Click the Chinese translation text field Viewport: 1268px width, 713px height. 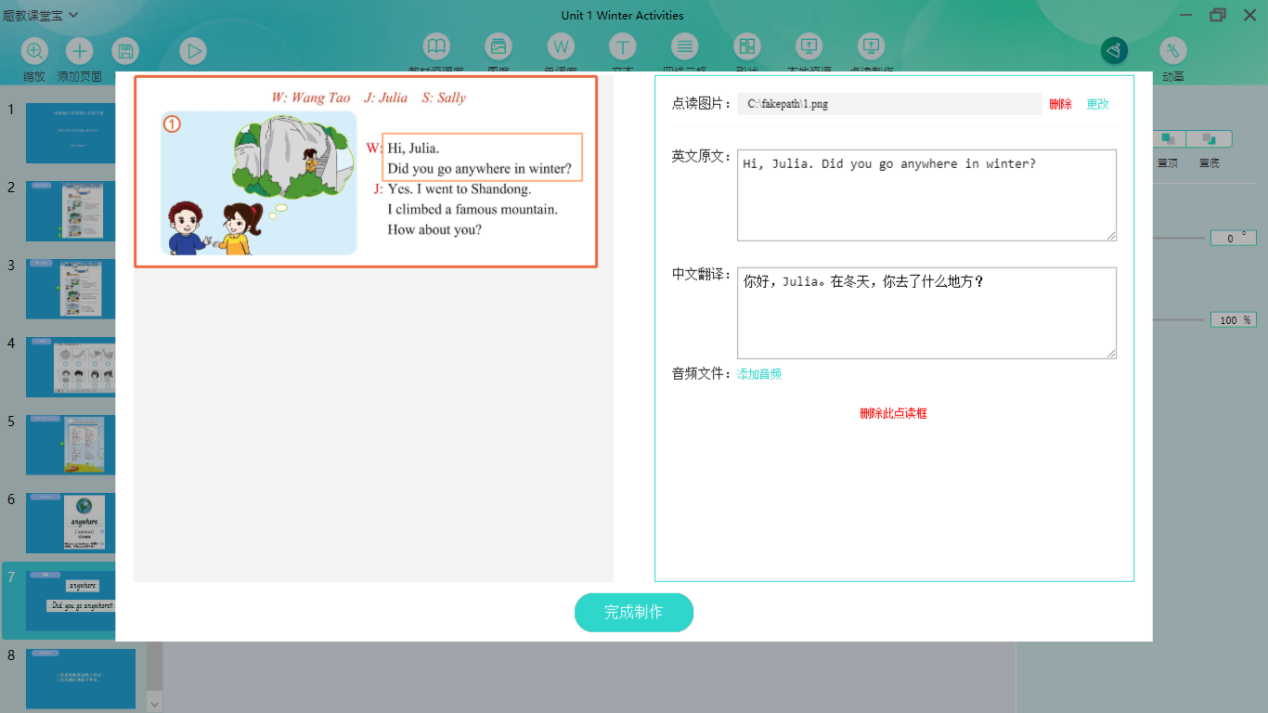click(926, 312)
